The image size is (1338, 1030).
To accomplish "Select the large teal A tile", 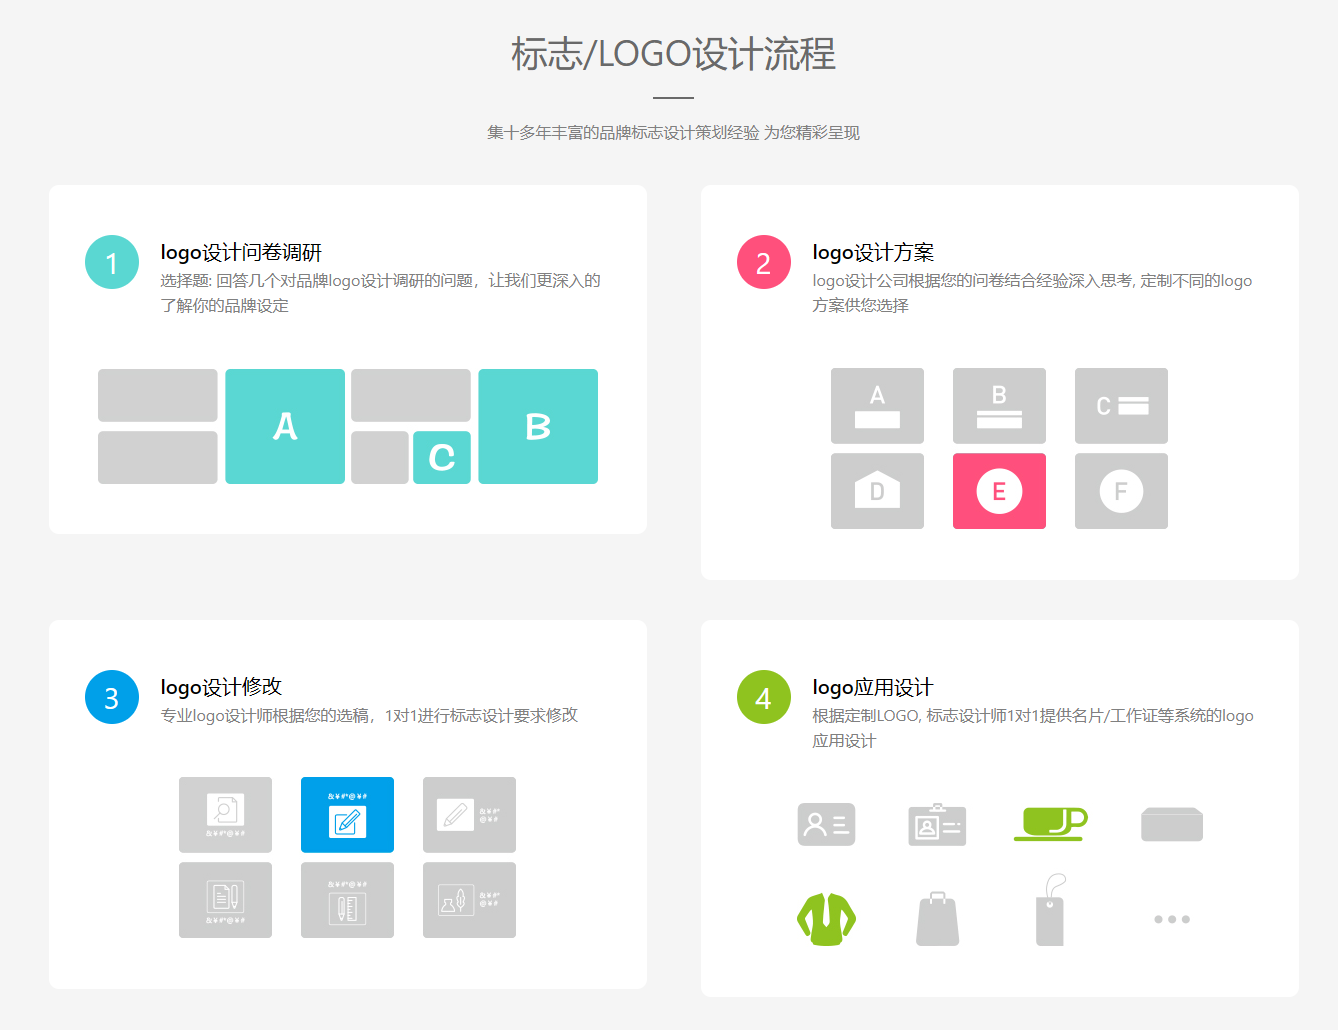I will [x=285, y=427].
